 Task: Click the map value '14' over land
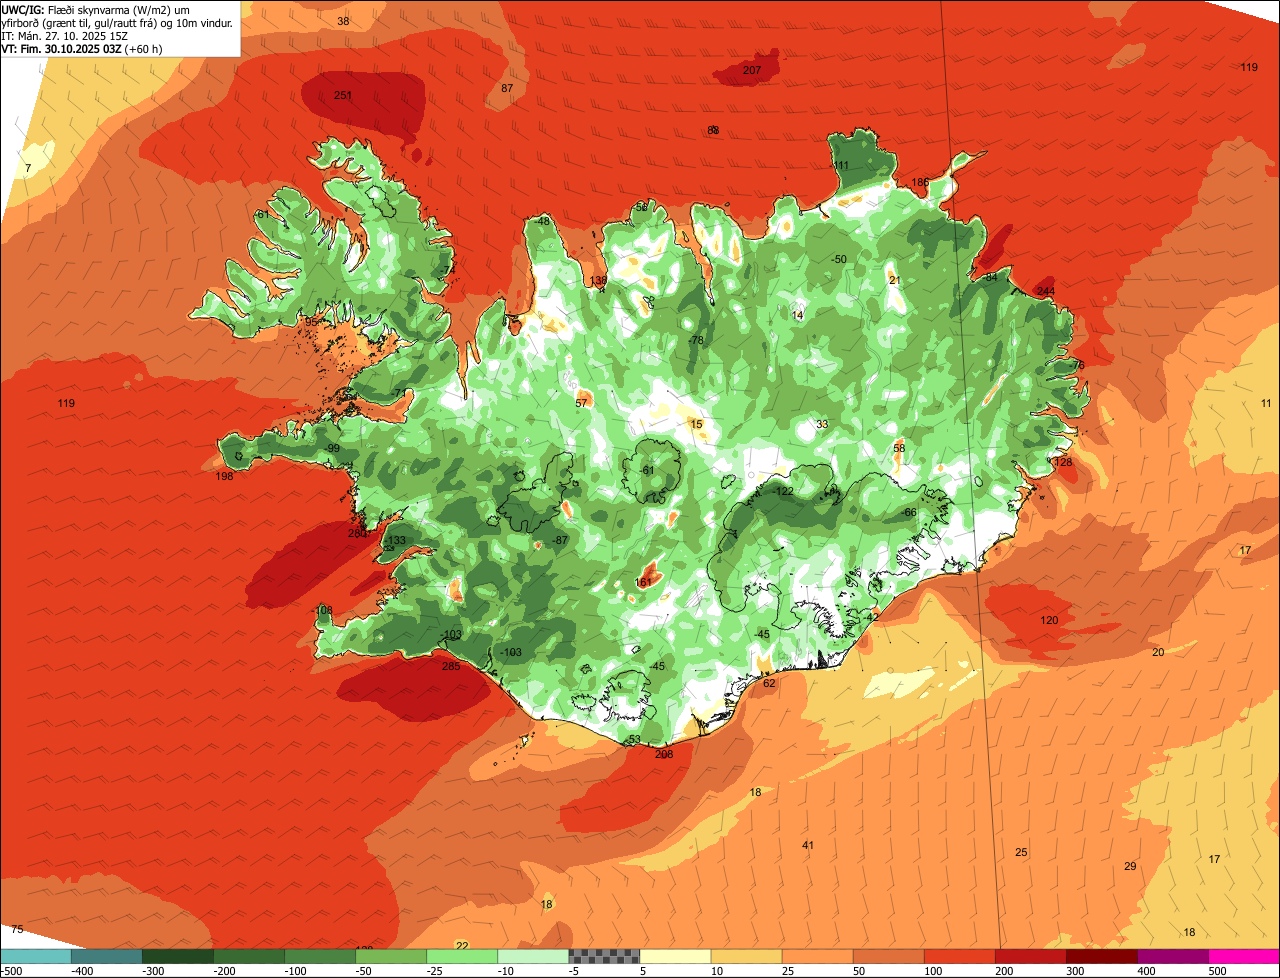pos(797,315)
